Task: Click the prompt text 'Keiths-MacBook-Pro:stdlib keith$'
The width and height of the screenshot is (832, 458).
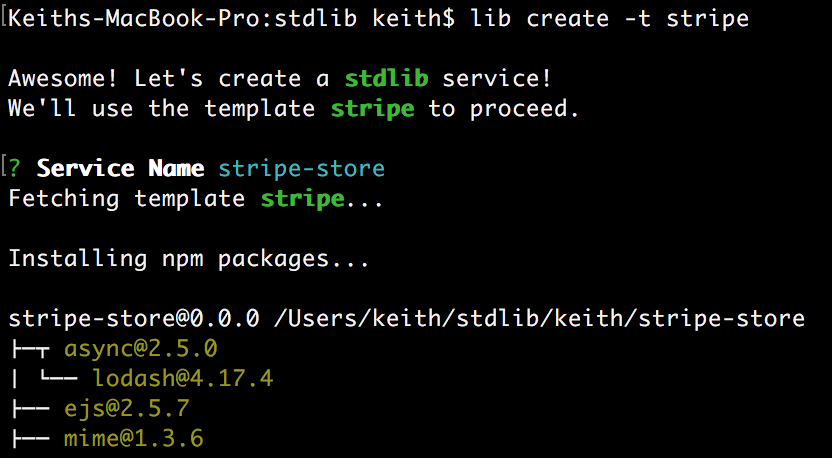Action: click(x=232, y=19)
